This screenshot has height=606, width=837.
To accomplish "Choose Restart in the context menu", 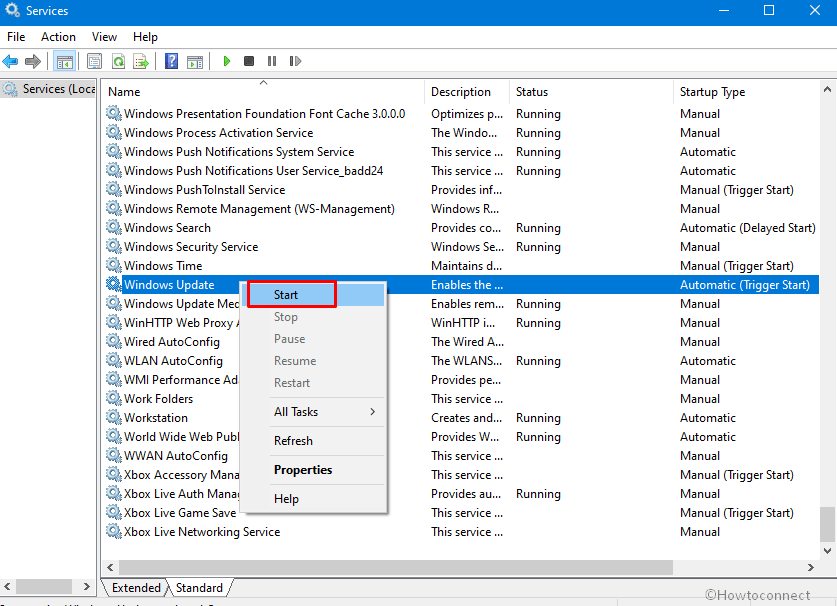I will (x=315, y=382).
